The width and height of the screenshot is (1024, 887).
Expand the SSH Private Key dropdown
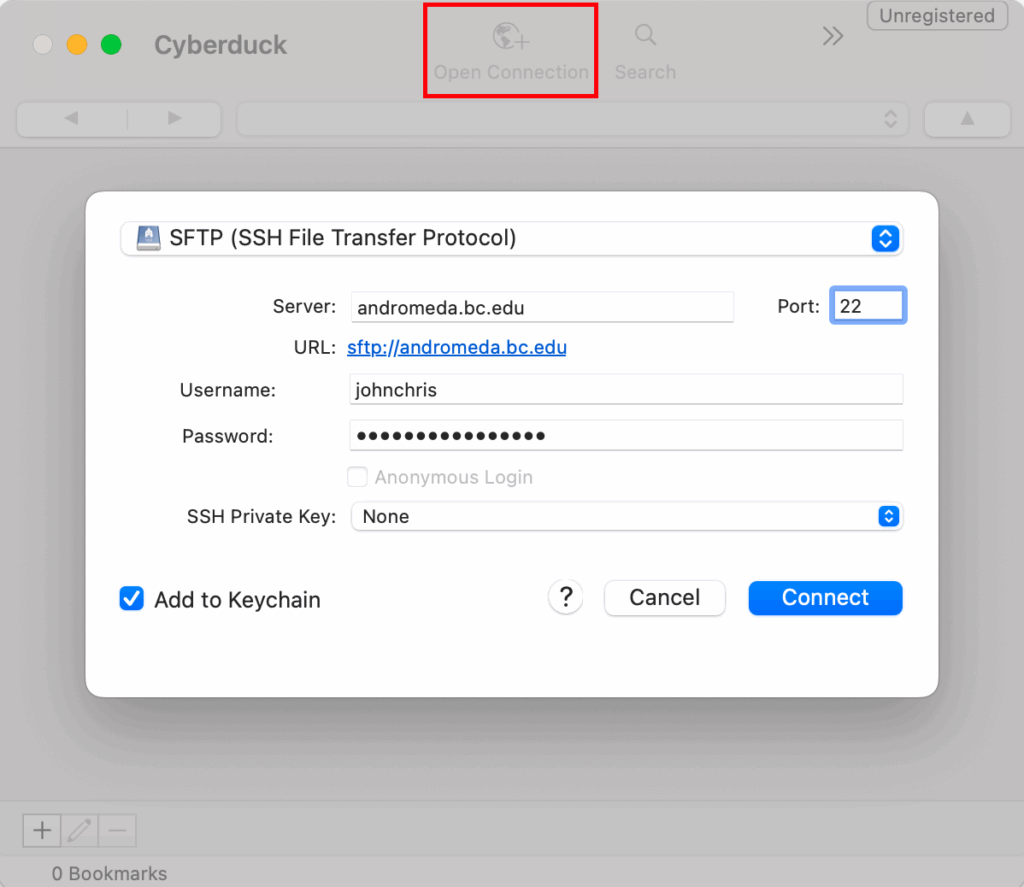tap(627, 516)
